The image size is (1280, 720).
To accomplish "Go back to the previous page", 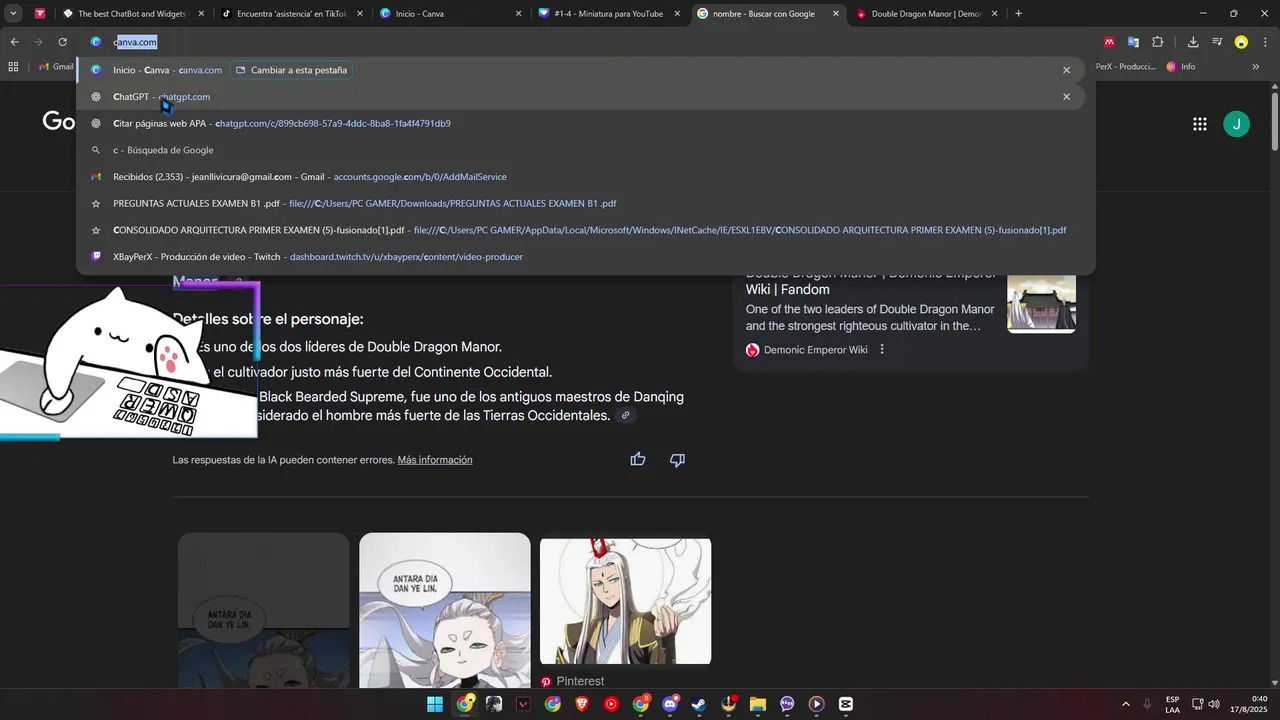I will tap(15, 42).
